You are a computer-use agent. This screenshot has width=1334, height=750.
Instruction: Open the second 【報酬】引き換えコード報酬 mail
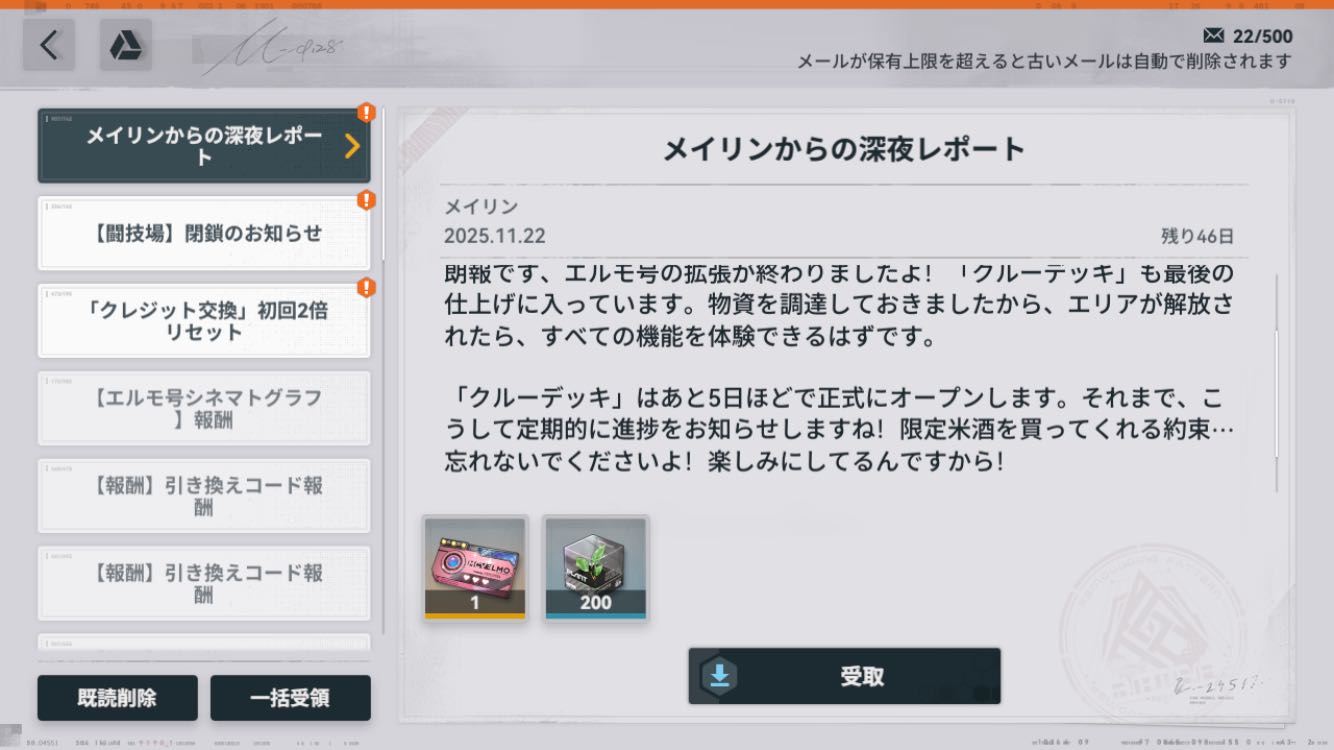pos(204,583)
